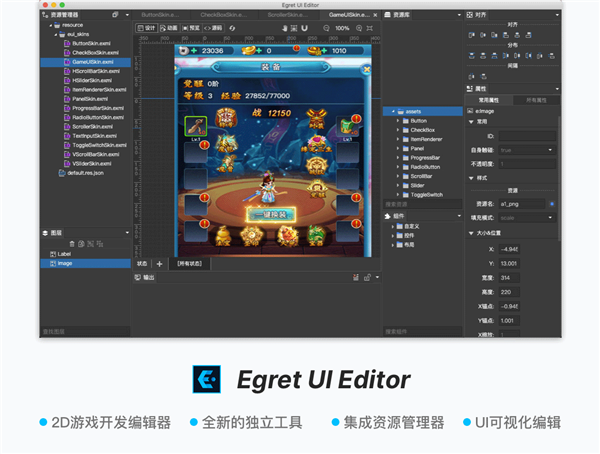Zoom out the canvas with minus magnifier

[326, 28]
